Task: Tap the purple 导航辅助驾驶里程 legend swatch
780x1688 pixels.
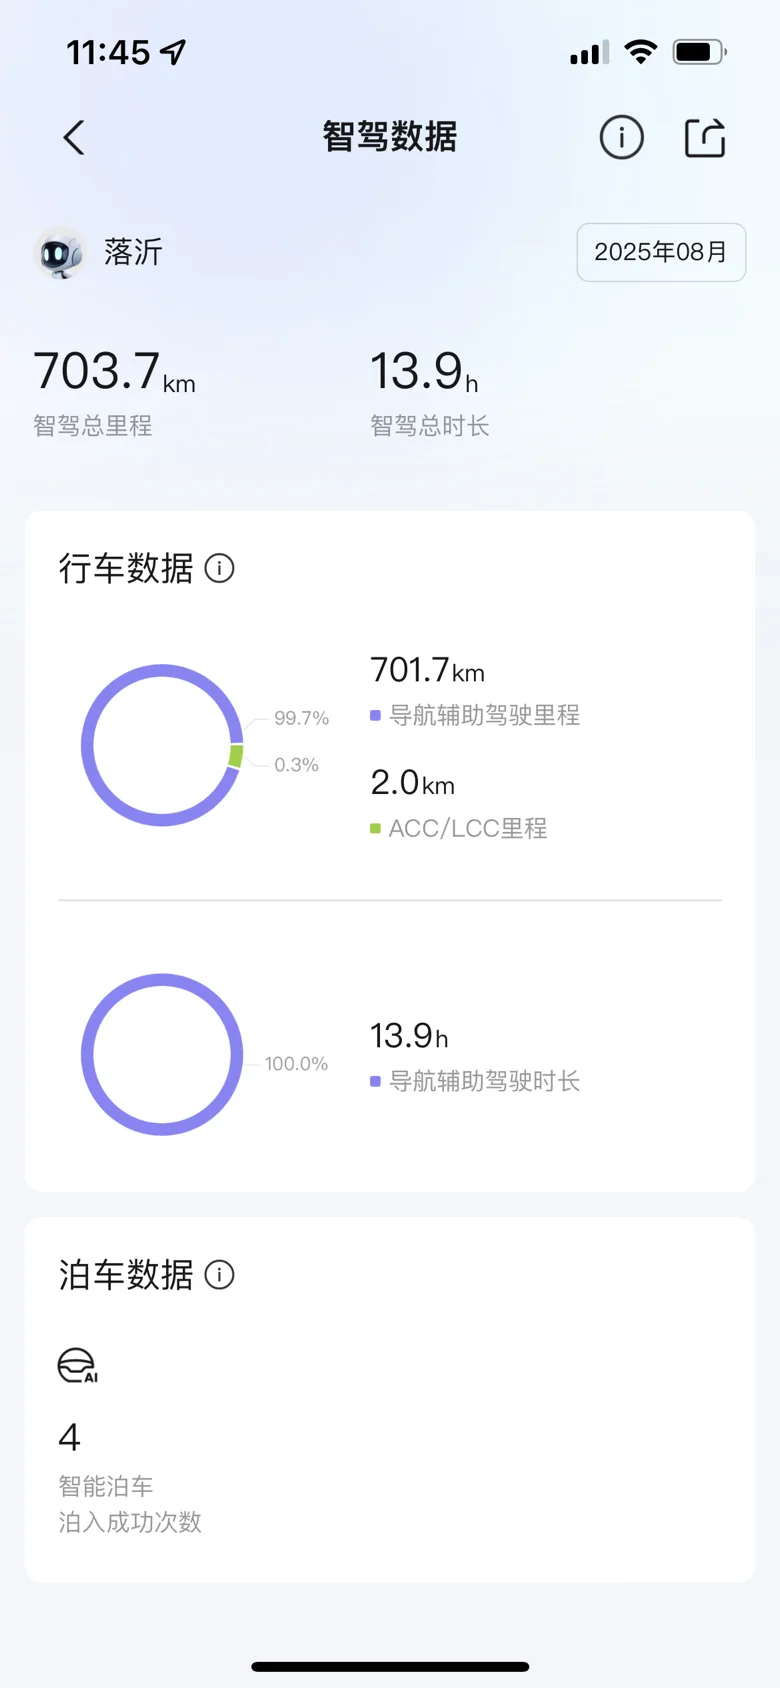Action: tap(376, 716)
